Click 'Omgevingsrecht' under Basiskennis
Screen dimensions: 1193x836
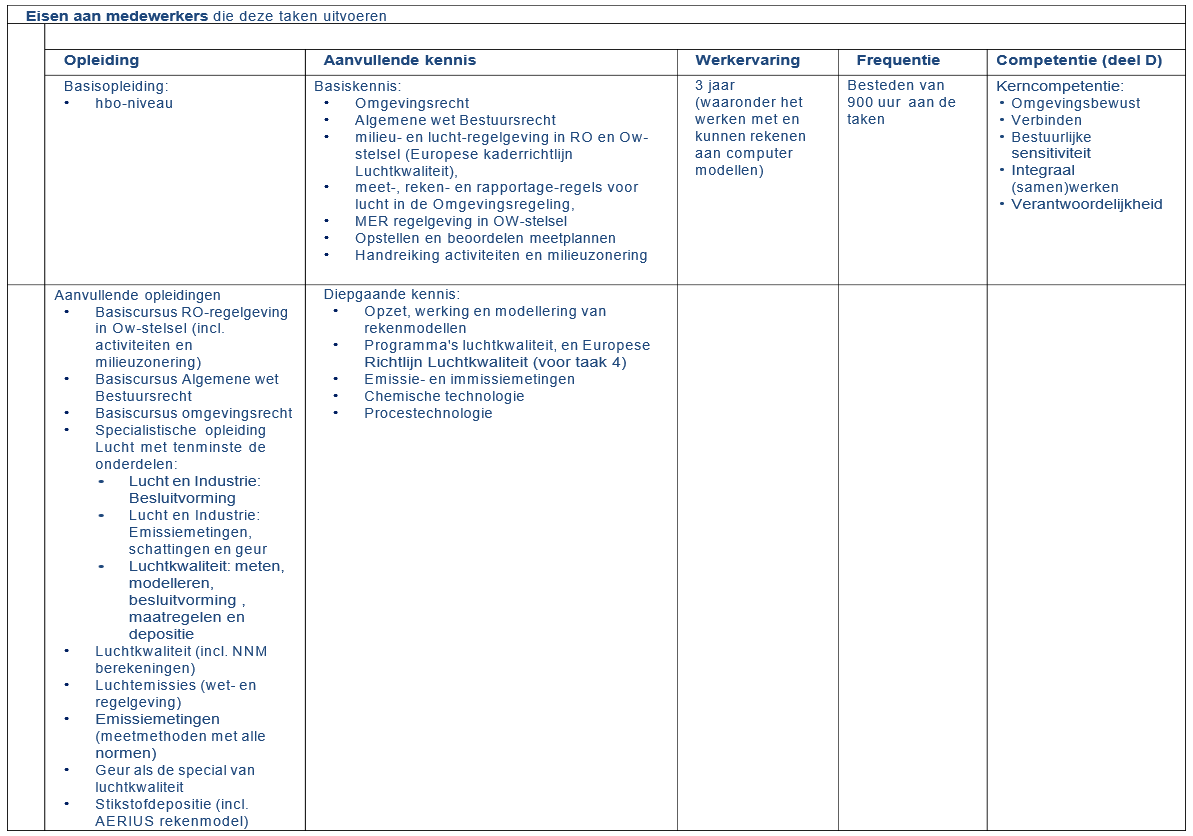(x=412, y=103)
